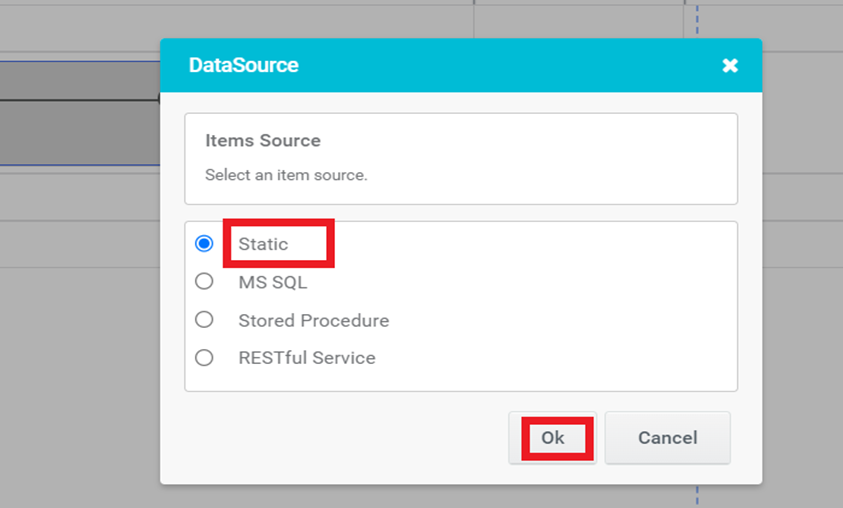Dismiss the dialog using Cancel button

tap(668, 438)
